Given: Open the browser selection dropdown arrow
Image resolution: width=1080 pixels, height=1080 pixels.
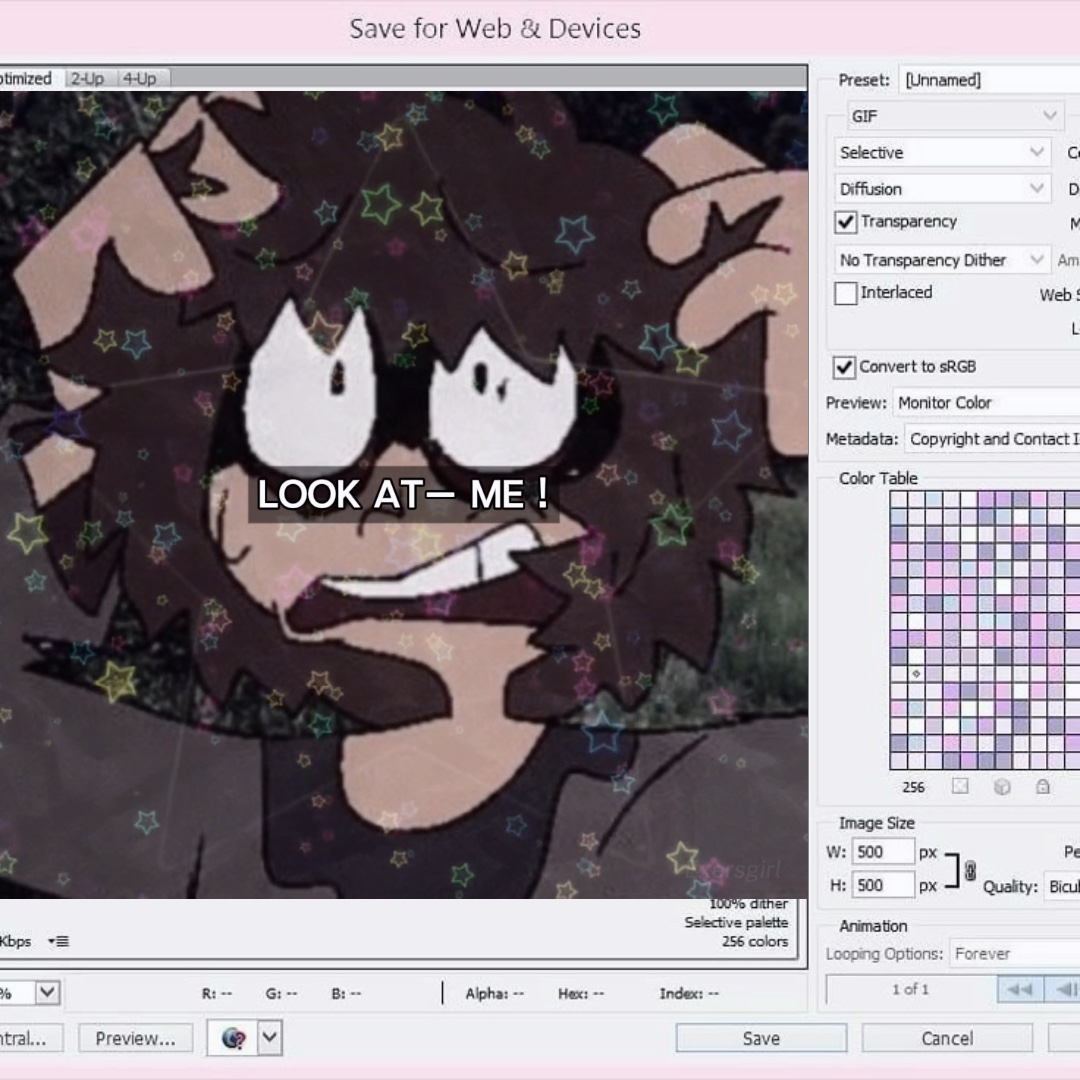Looking at the screenshot, I should [x=270, y=1037].
